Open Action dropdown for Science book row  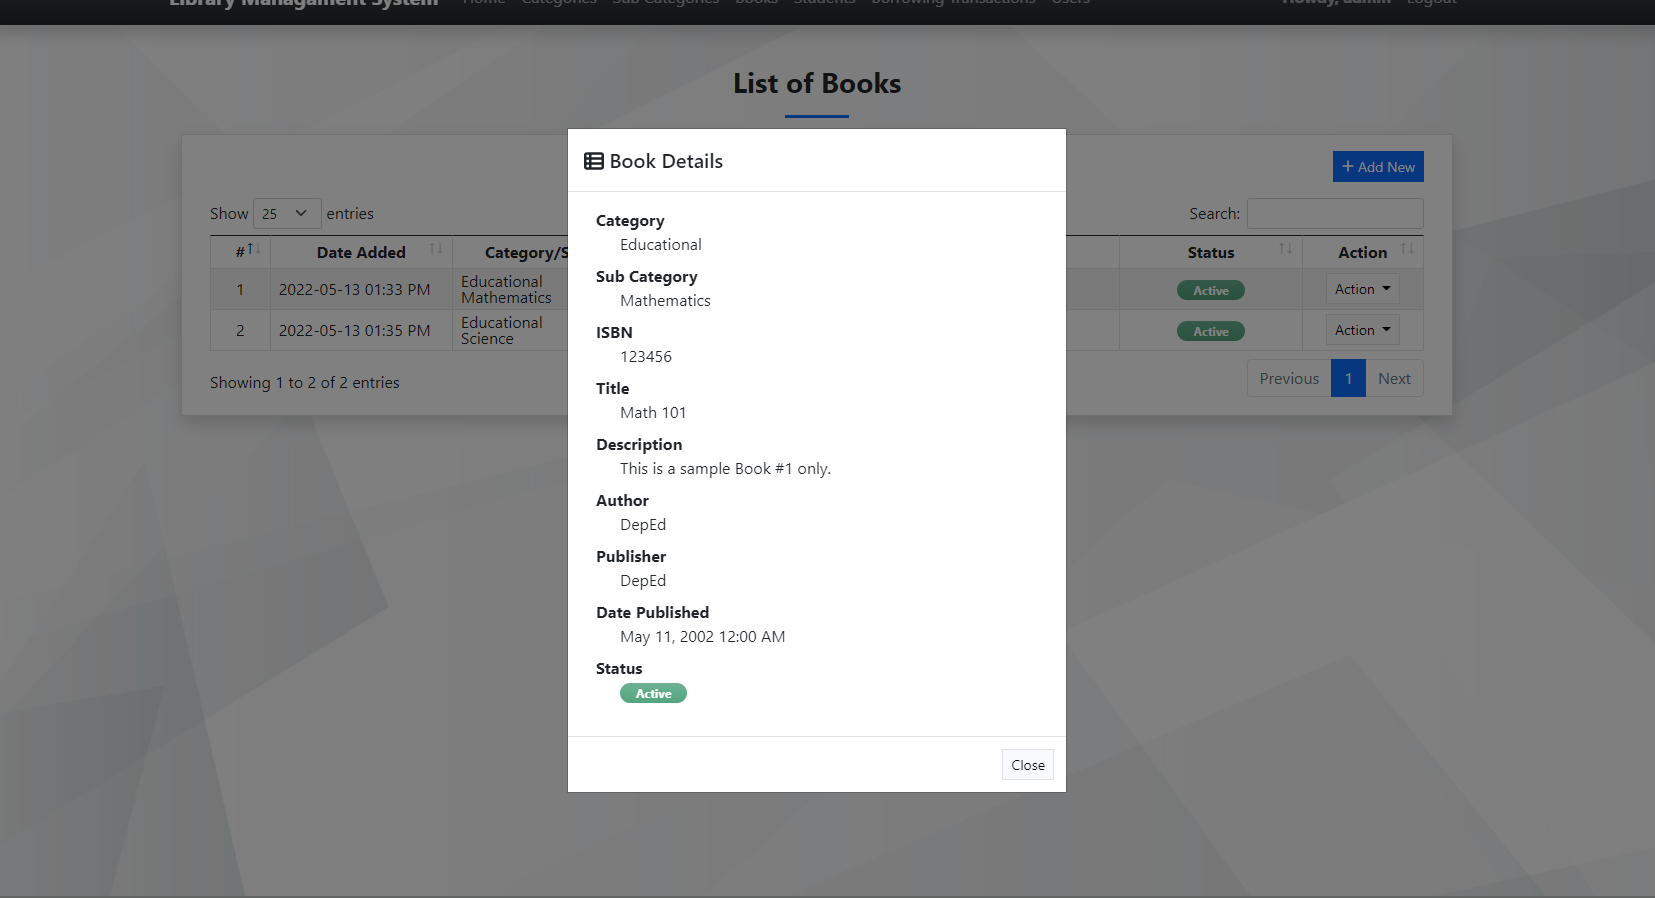1362,330
